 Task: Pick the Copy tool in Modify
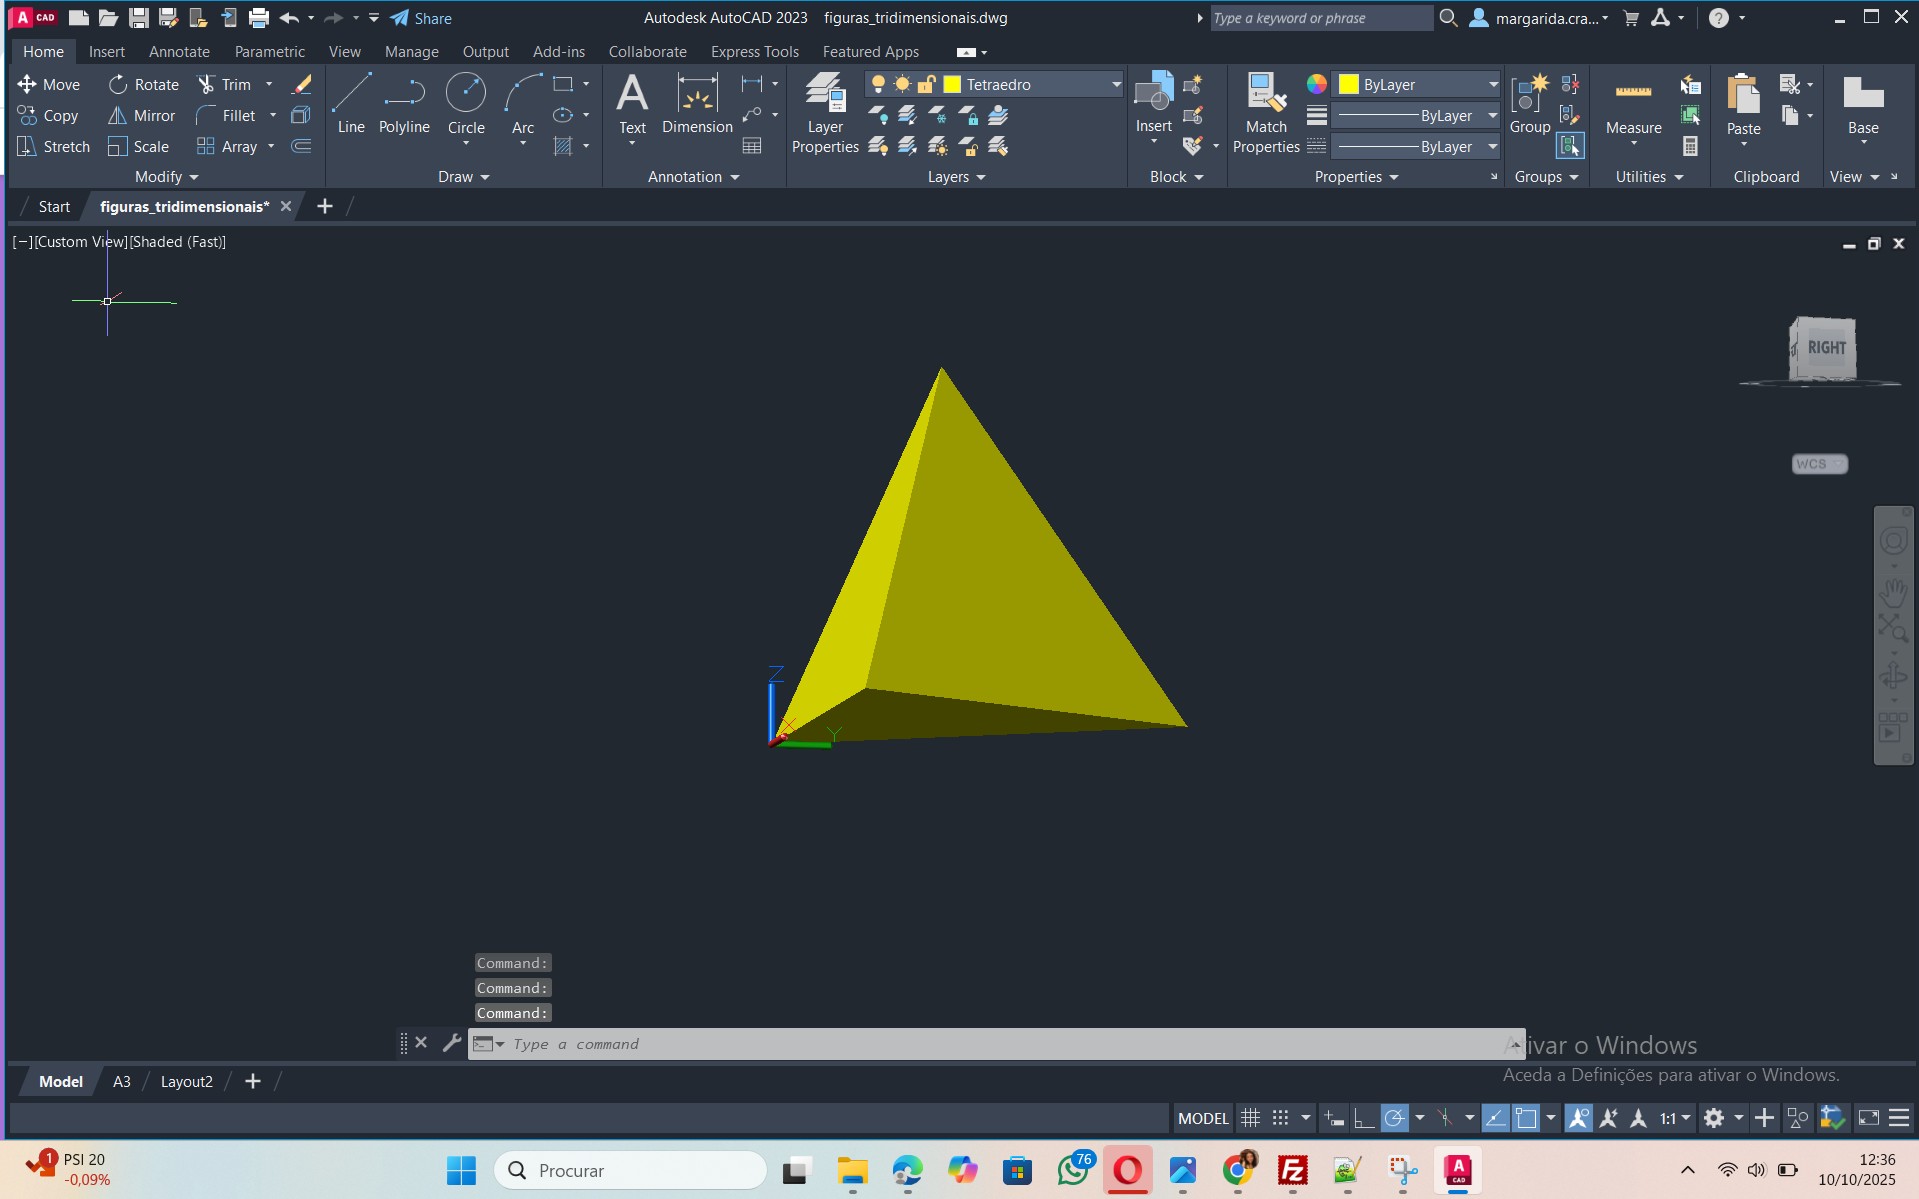[x=48, y=115]
